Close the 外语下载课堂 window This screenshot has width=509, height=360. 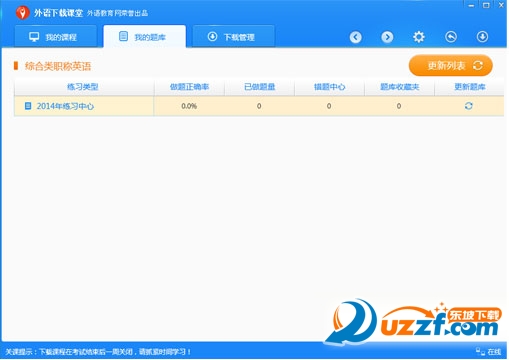coord(501,5)
